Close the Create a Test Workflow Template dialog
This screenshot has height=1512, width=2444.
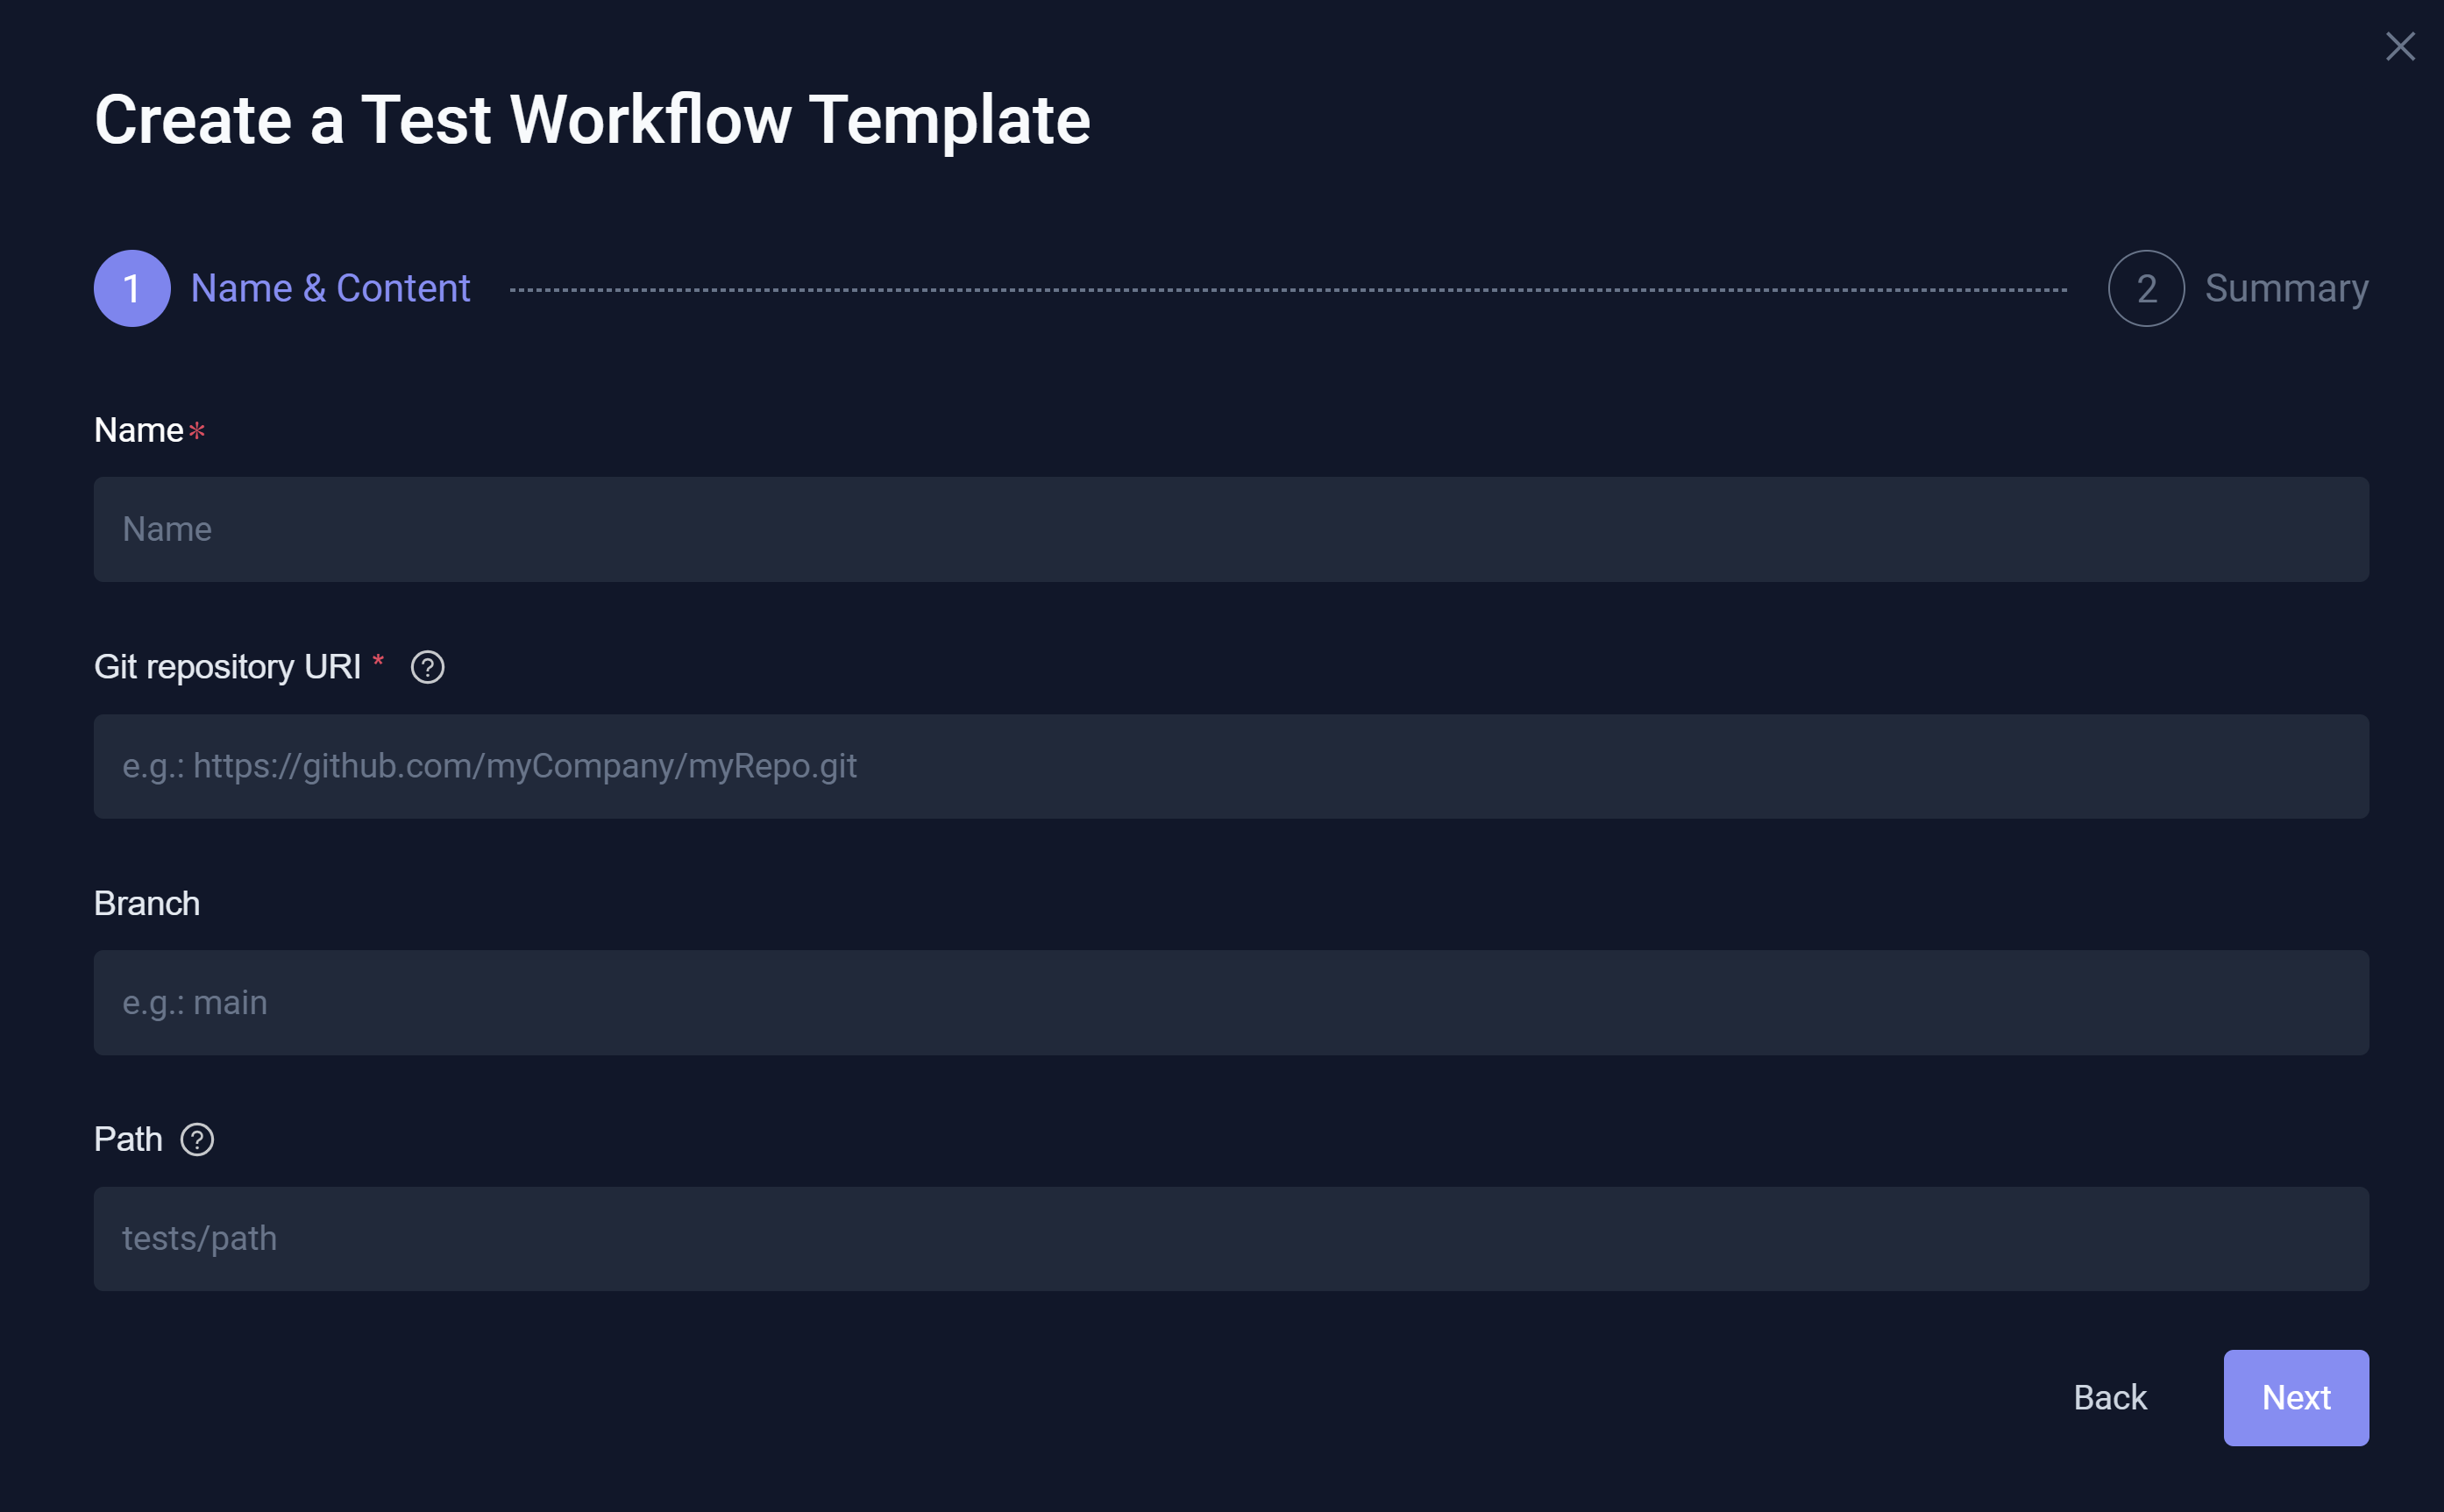pyautogui.click(x=2400, y=46)
